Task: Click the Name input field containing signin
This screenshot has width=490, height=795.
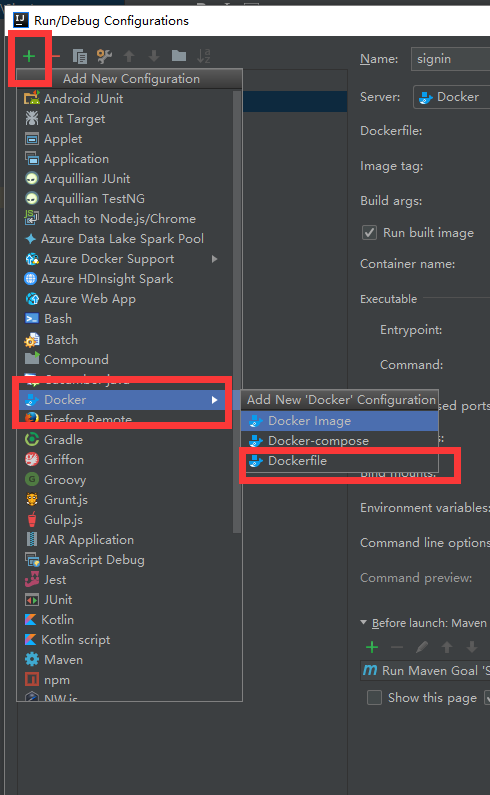Action: tap(450, 59)
